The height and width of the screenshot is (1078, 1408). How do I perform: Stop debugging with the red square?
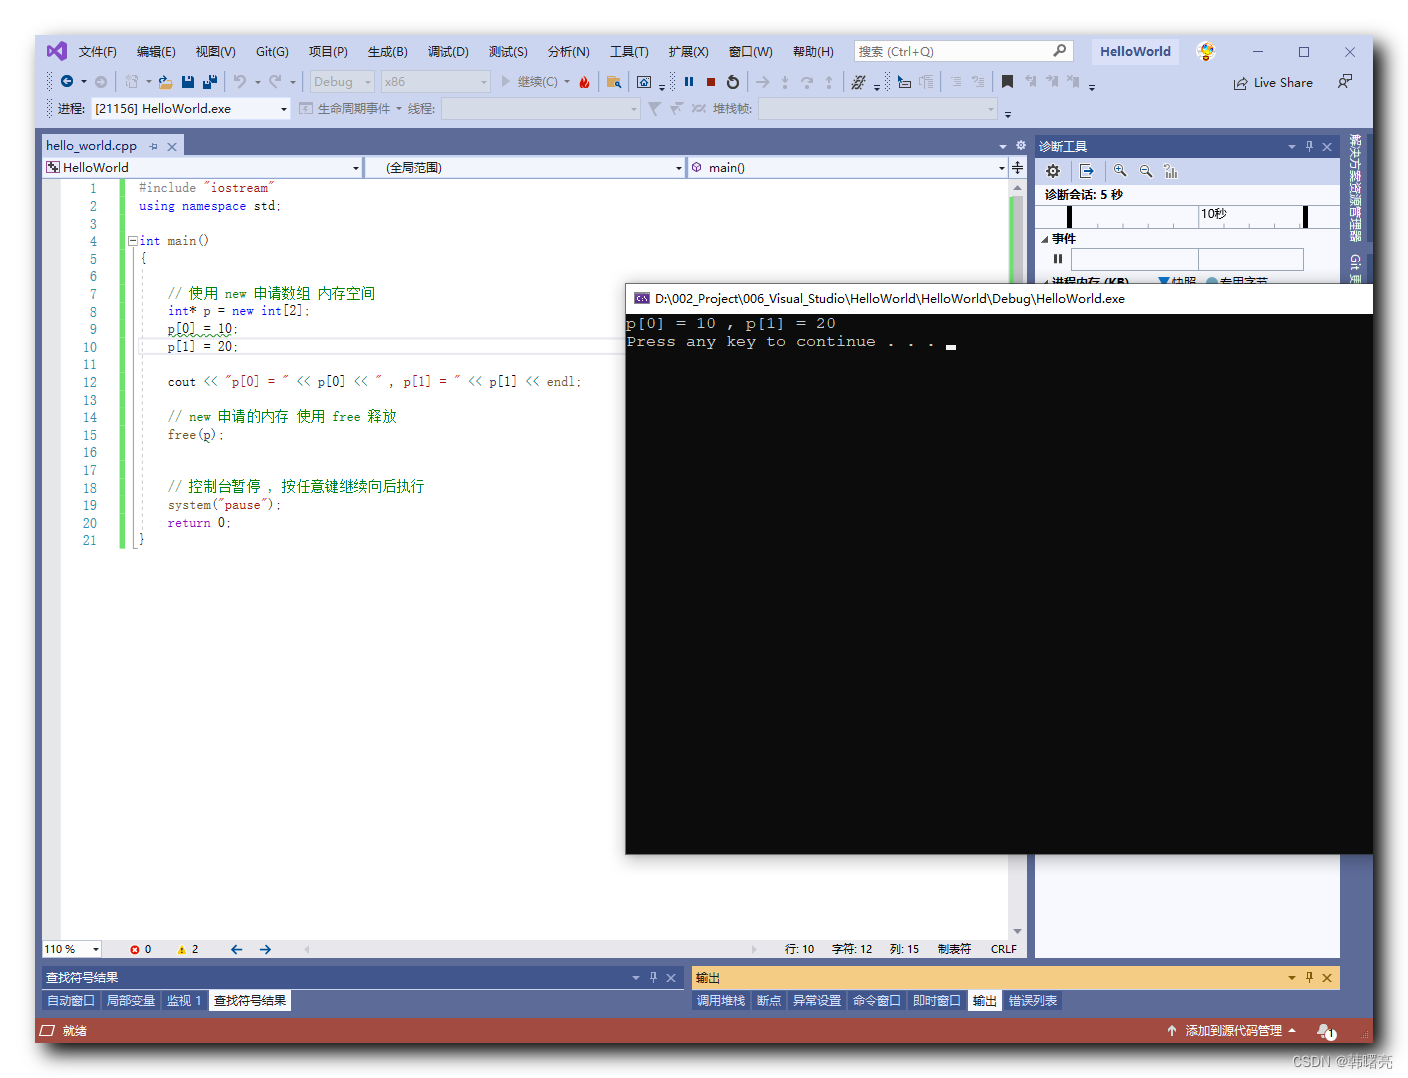coord(711,82)
